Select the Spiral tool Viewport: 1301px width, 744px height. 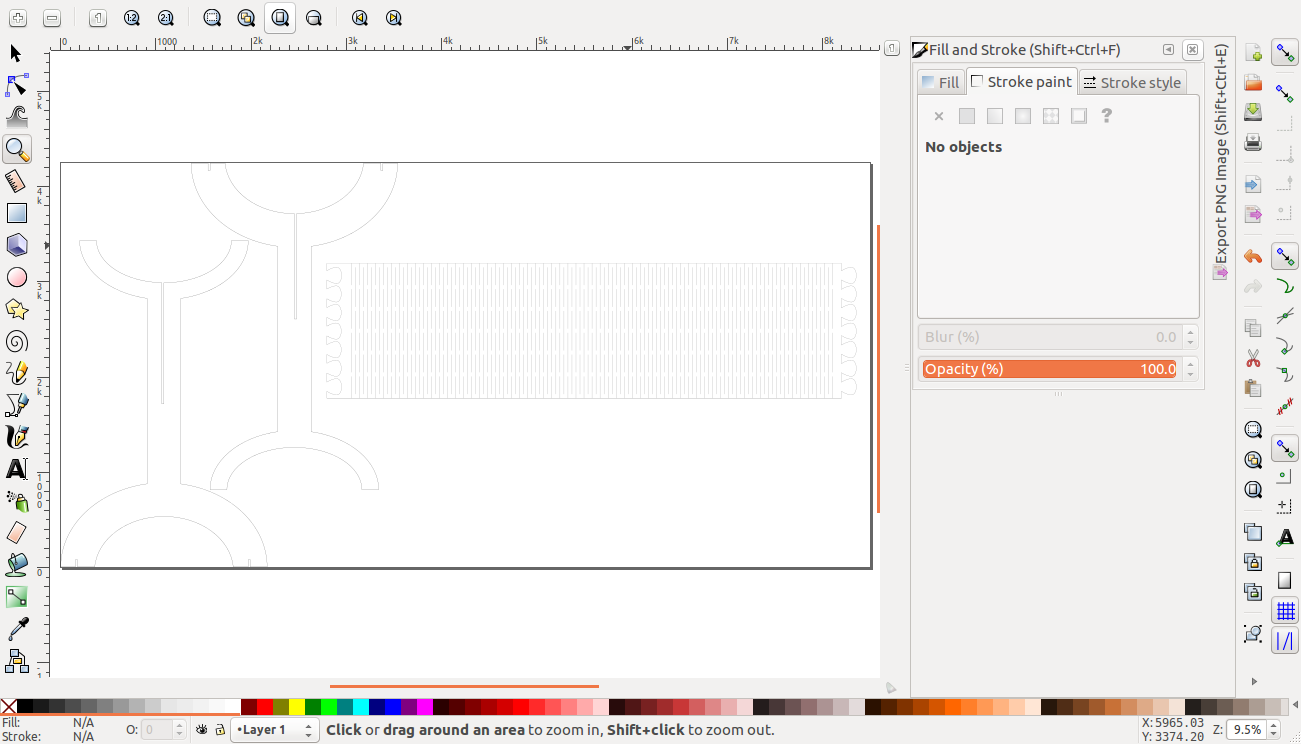pos(16,341)
